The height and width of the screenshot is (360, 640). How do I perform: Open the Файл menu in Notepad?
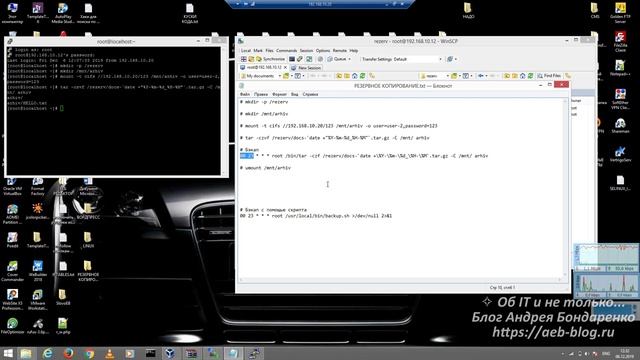tap(245, 94)
